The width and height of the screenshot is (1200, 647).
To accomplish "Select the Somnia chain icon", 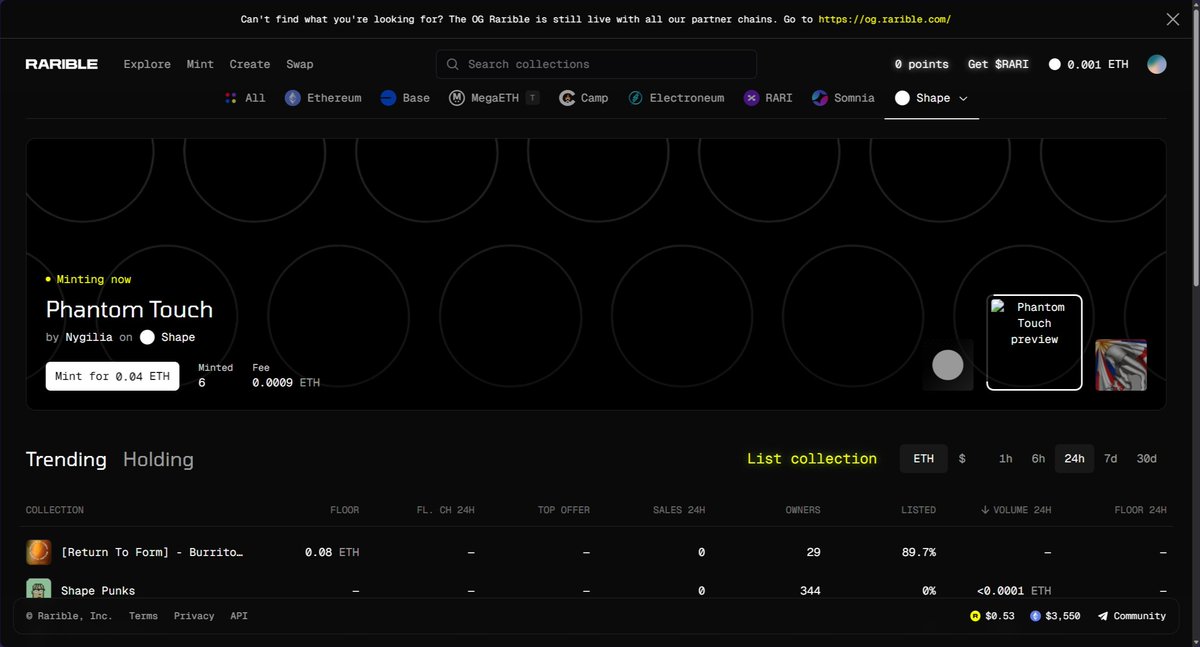I will point(823,97).
